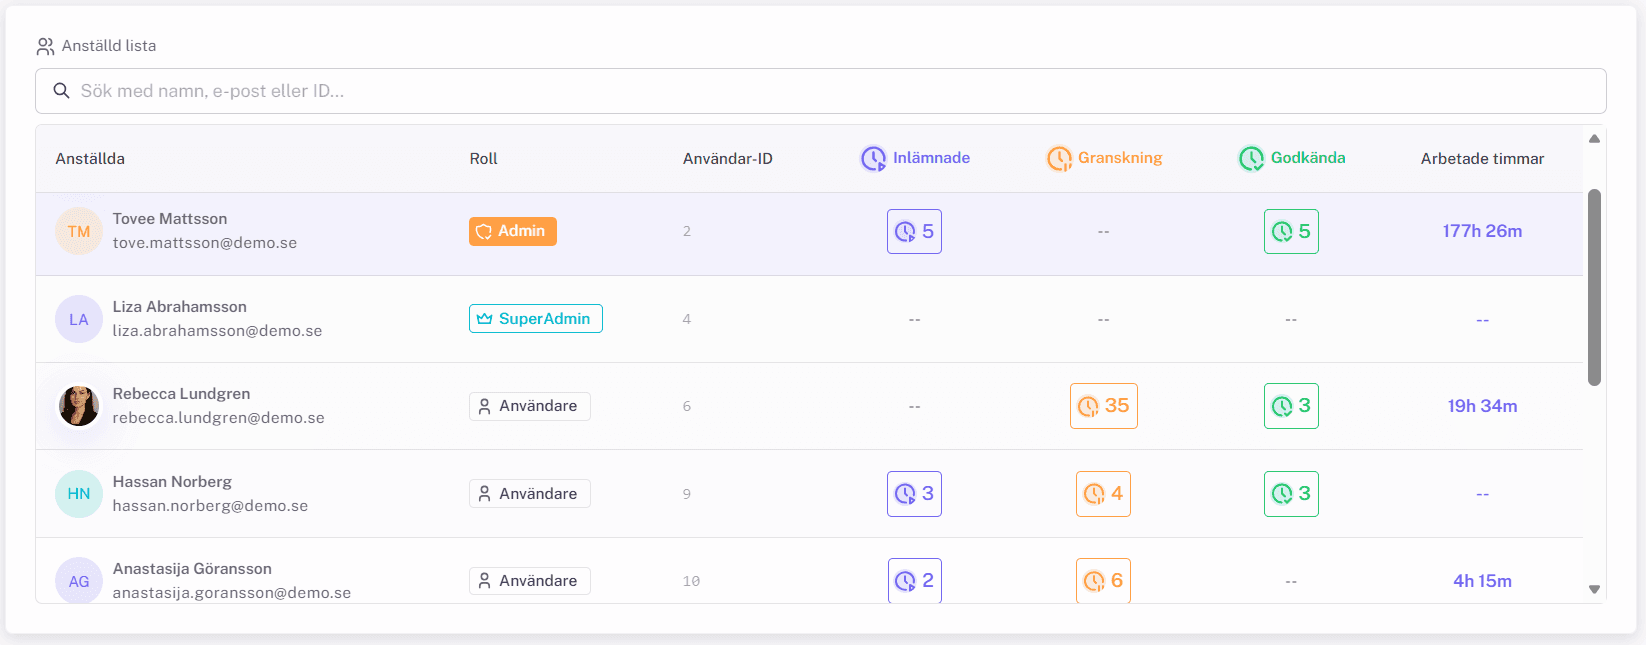1646x645 pixels.
Task: Click the HN avatar for Hassan Norberg
Action: point(79,494)
